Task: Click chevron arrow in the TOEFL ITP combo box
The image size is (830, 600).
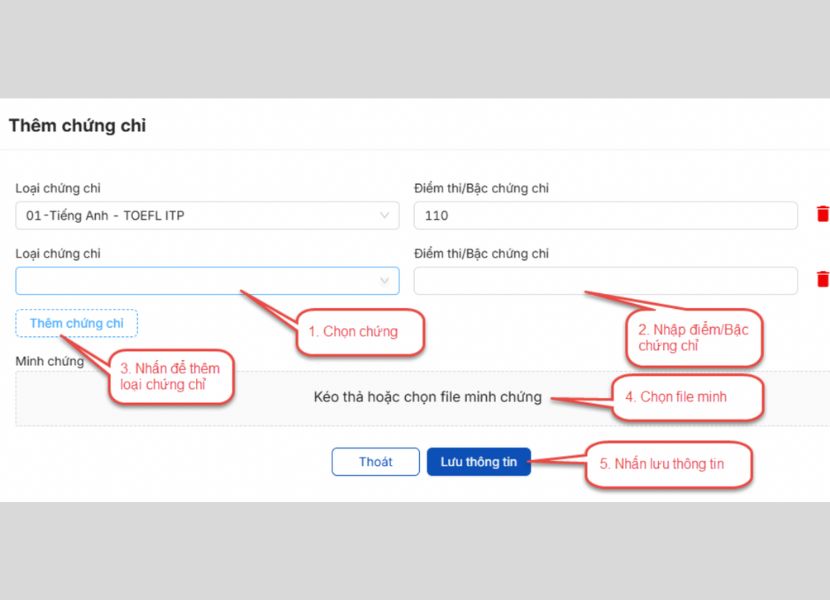Action: tap(385, 216)
